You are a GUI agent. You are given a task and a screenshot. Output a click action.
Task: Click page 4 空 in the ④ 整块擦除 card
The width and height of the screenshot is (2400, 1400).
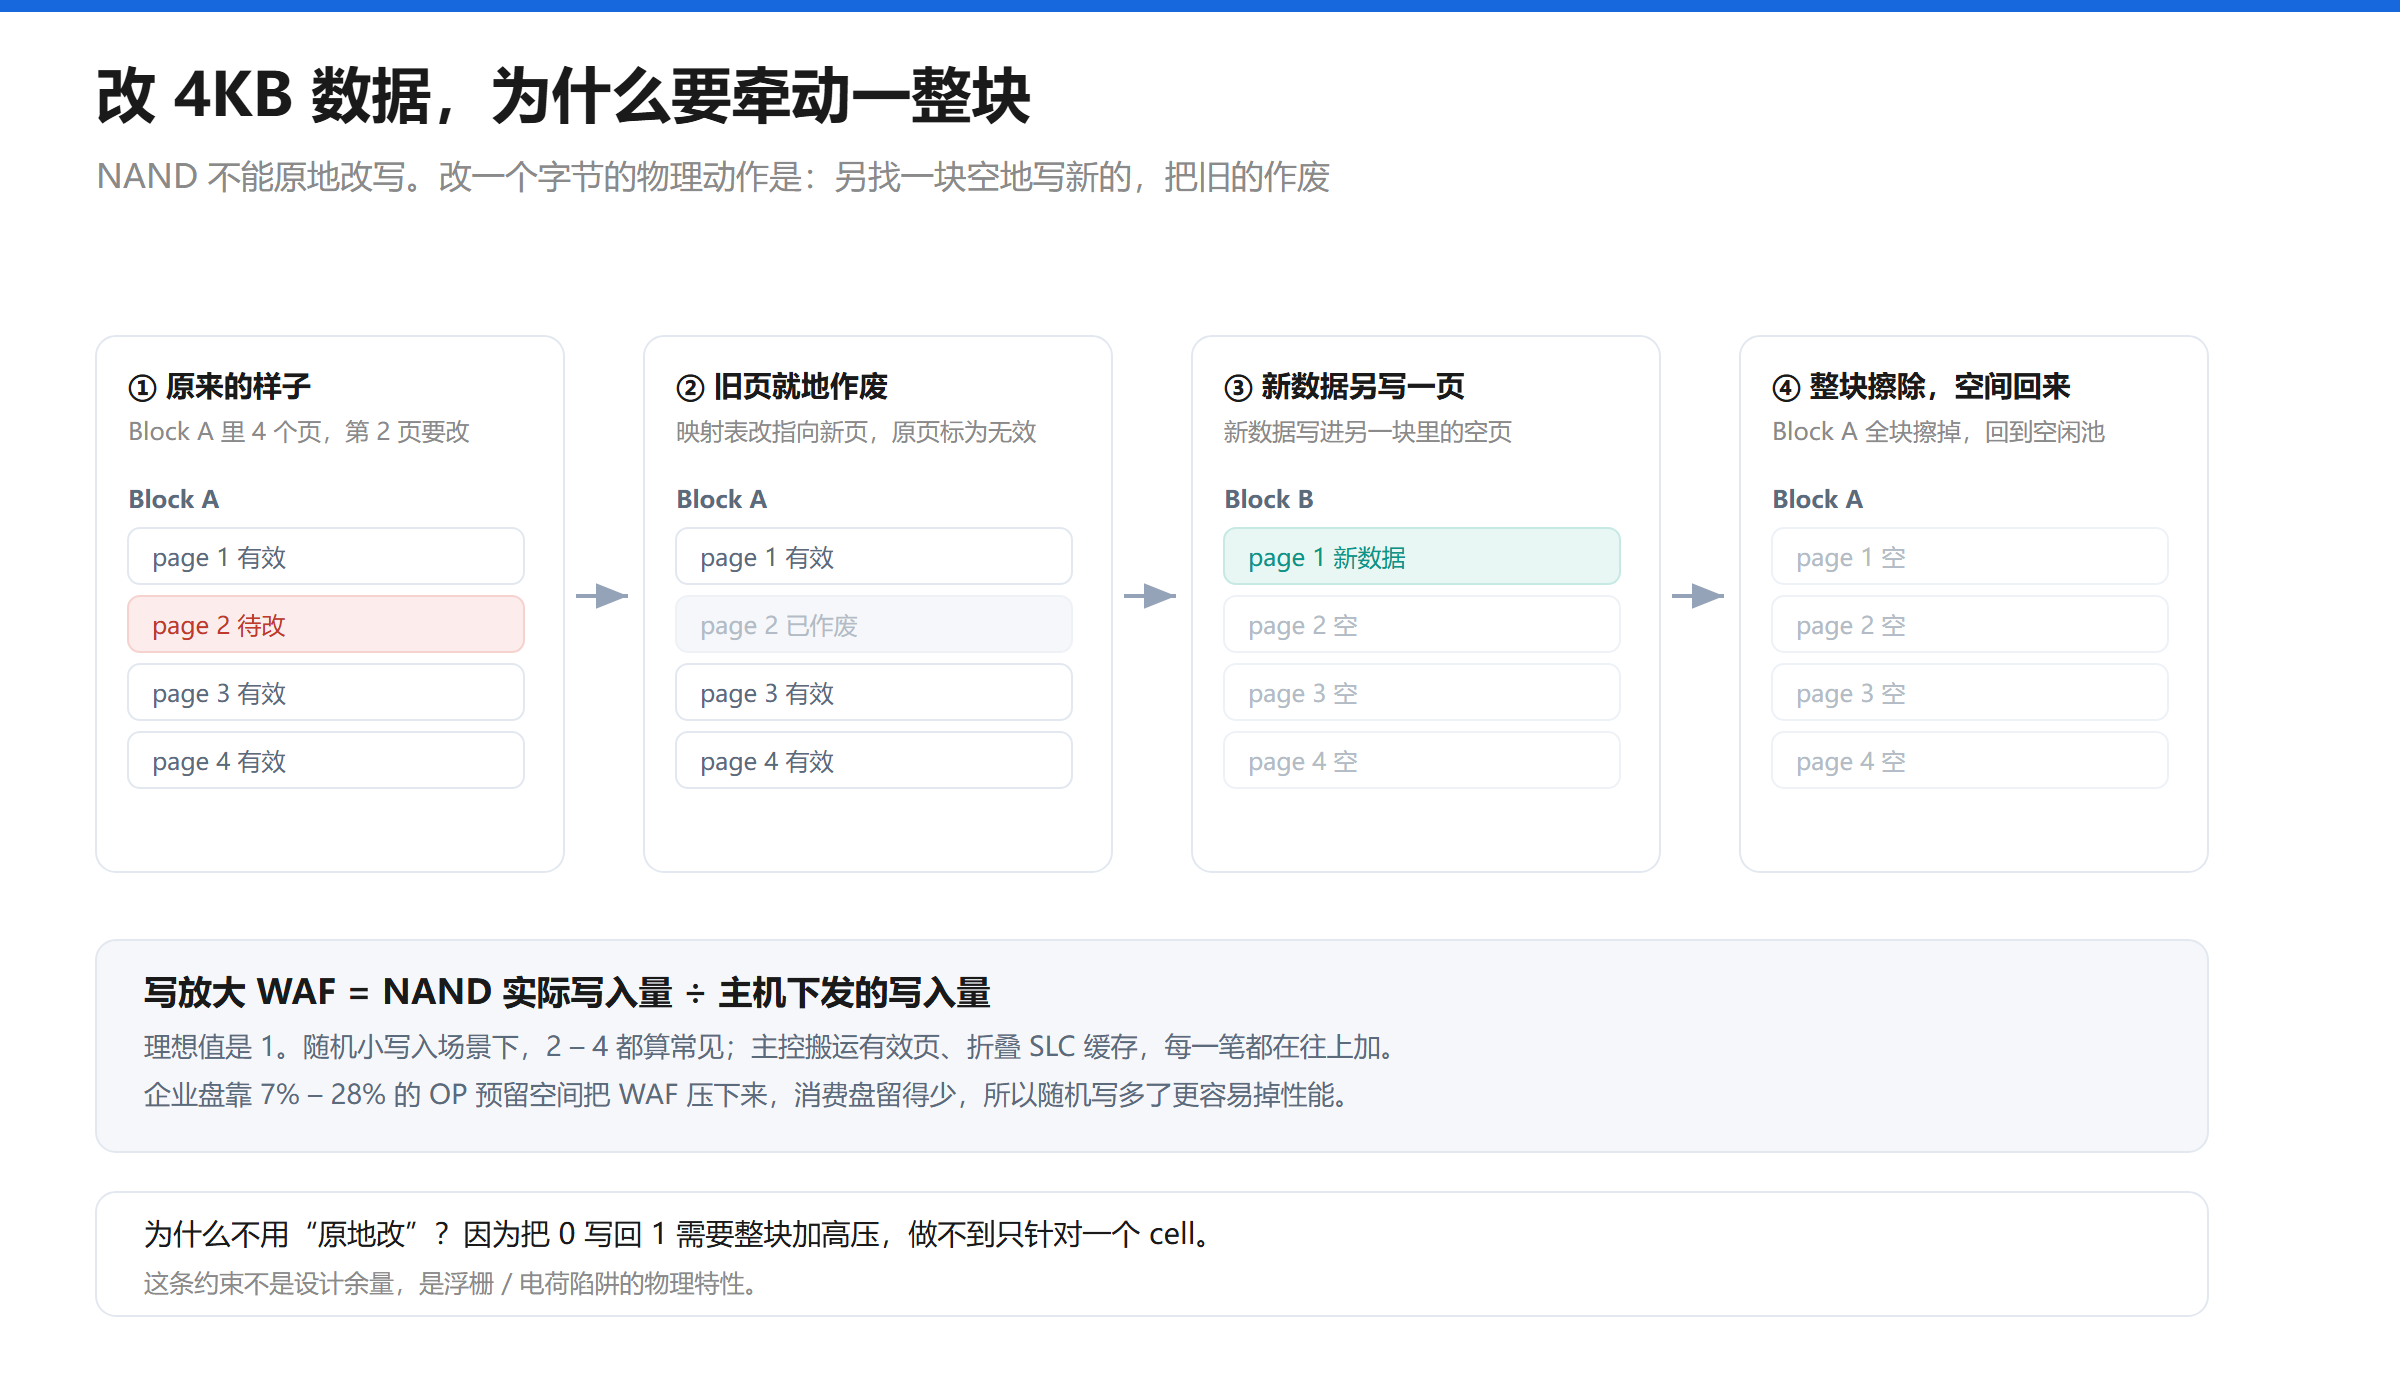click(x=1970, y=761)
